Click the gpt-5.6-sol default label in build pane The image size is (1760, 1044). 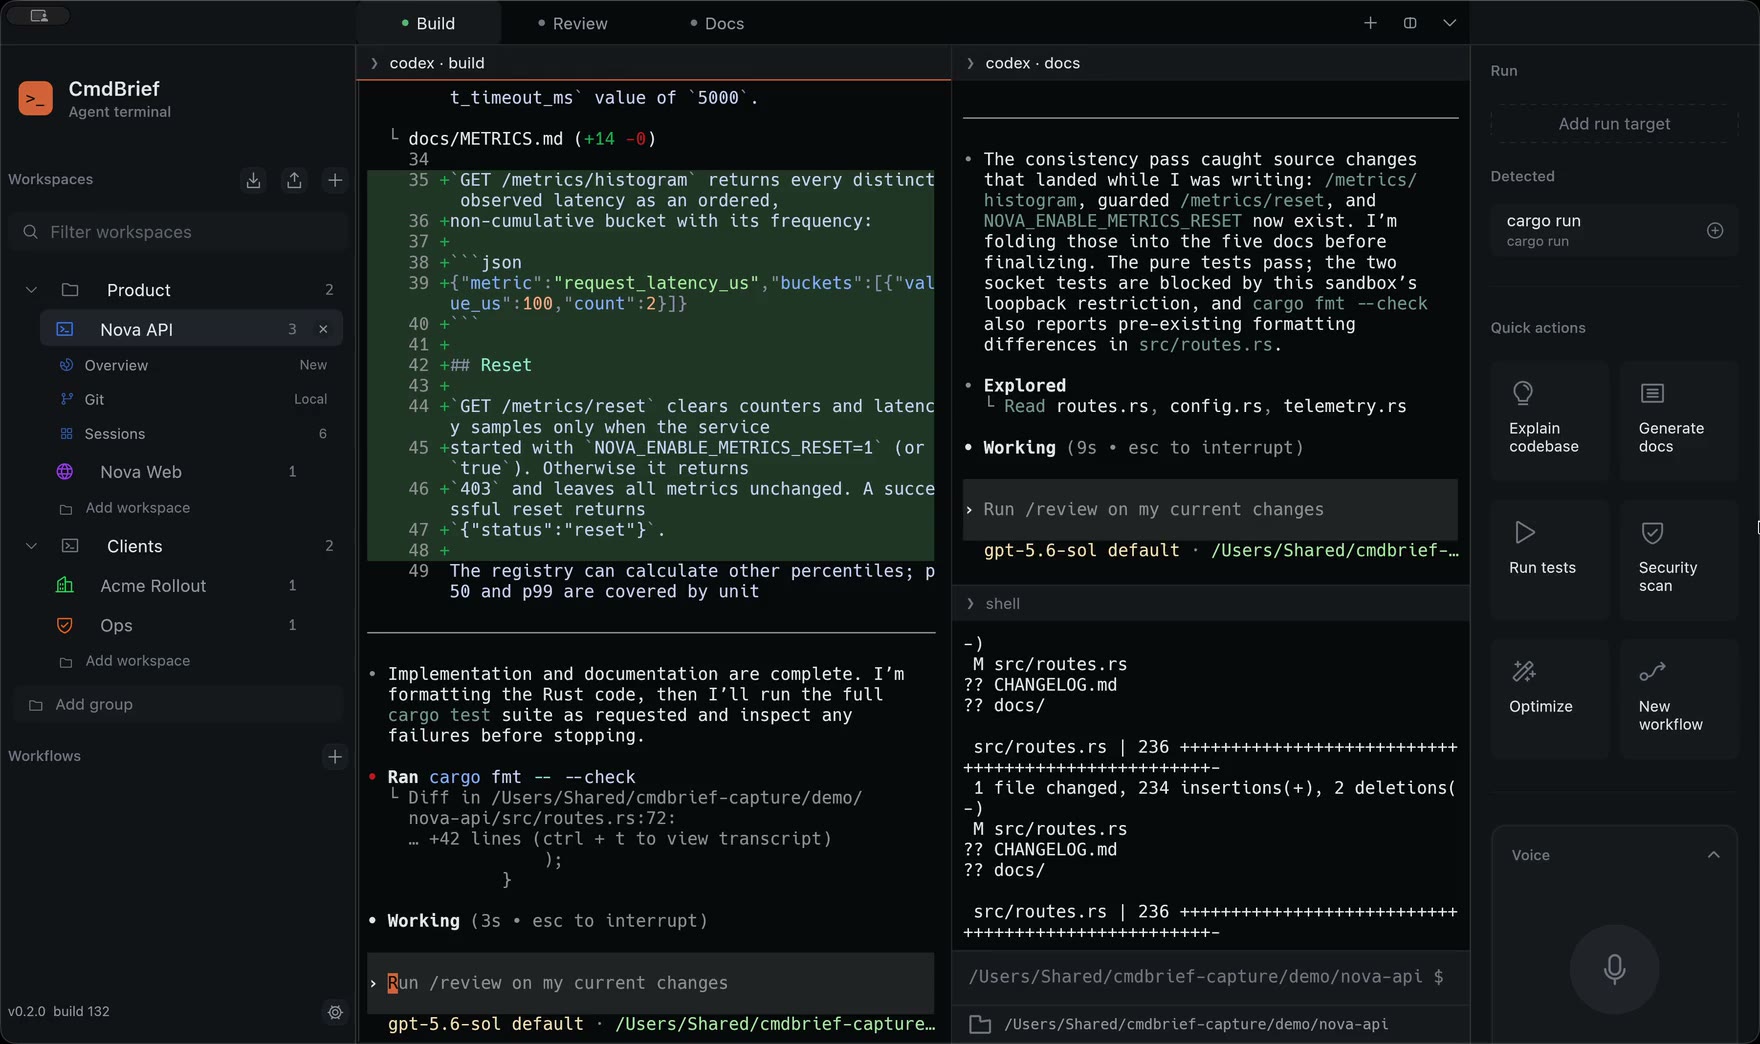pyautogui.click(x=486, y=1024)
